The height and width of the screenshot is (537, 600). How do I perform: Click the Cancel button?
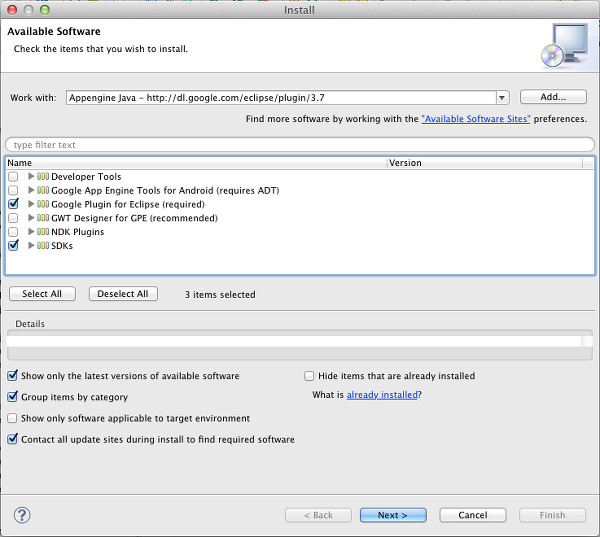pyautogui.click(x=473, y=515)
